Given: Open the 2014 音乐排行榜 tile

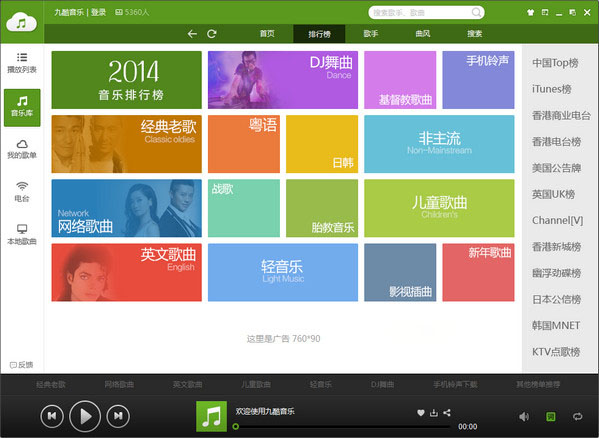Looking at the screenshot, I should (x=126, y=80).
